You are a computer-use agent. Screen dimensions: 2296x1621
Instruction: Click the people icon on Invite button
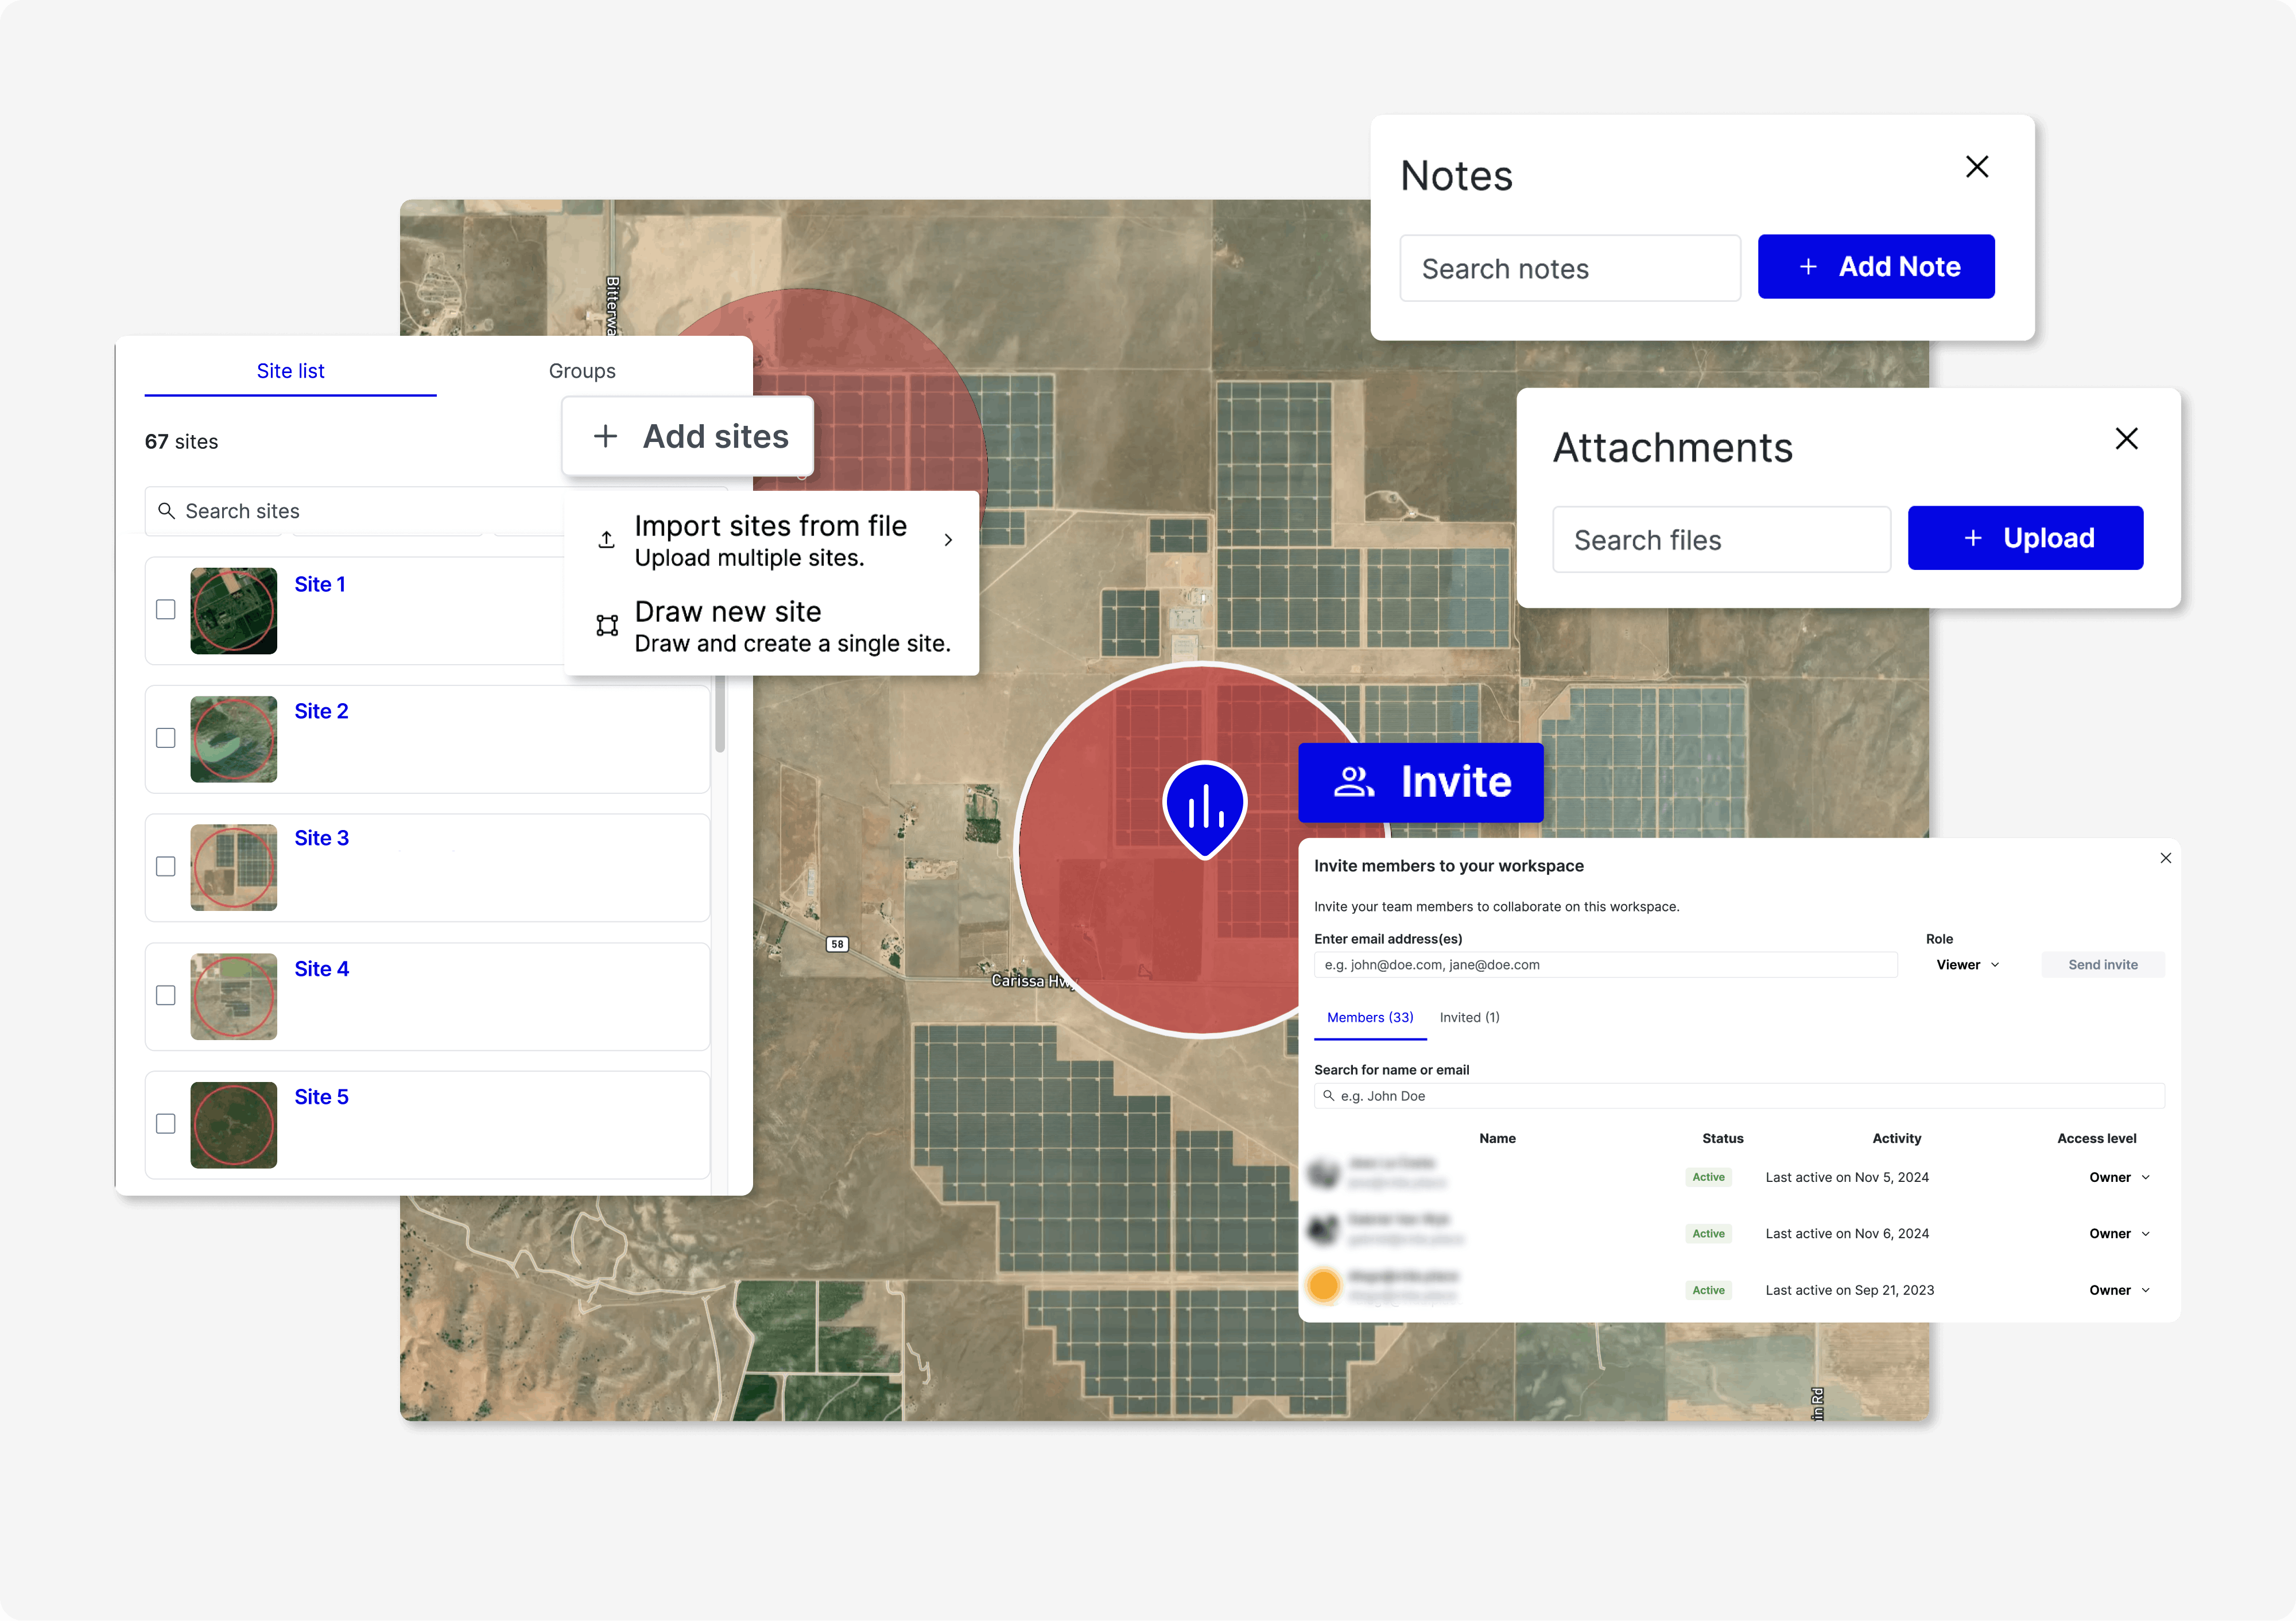coord(1354,782)
